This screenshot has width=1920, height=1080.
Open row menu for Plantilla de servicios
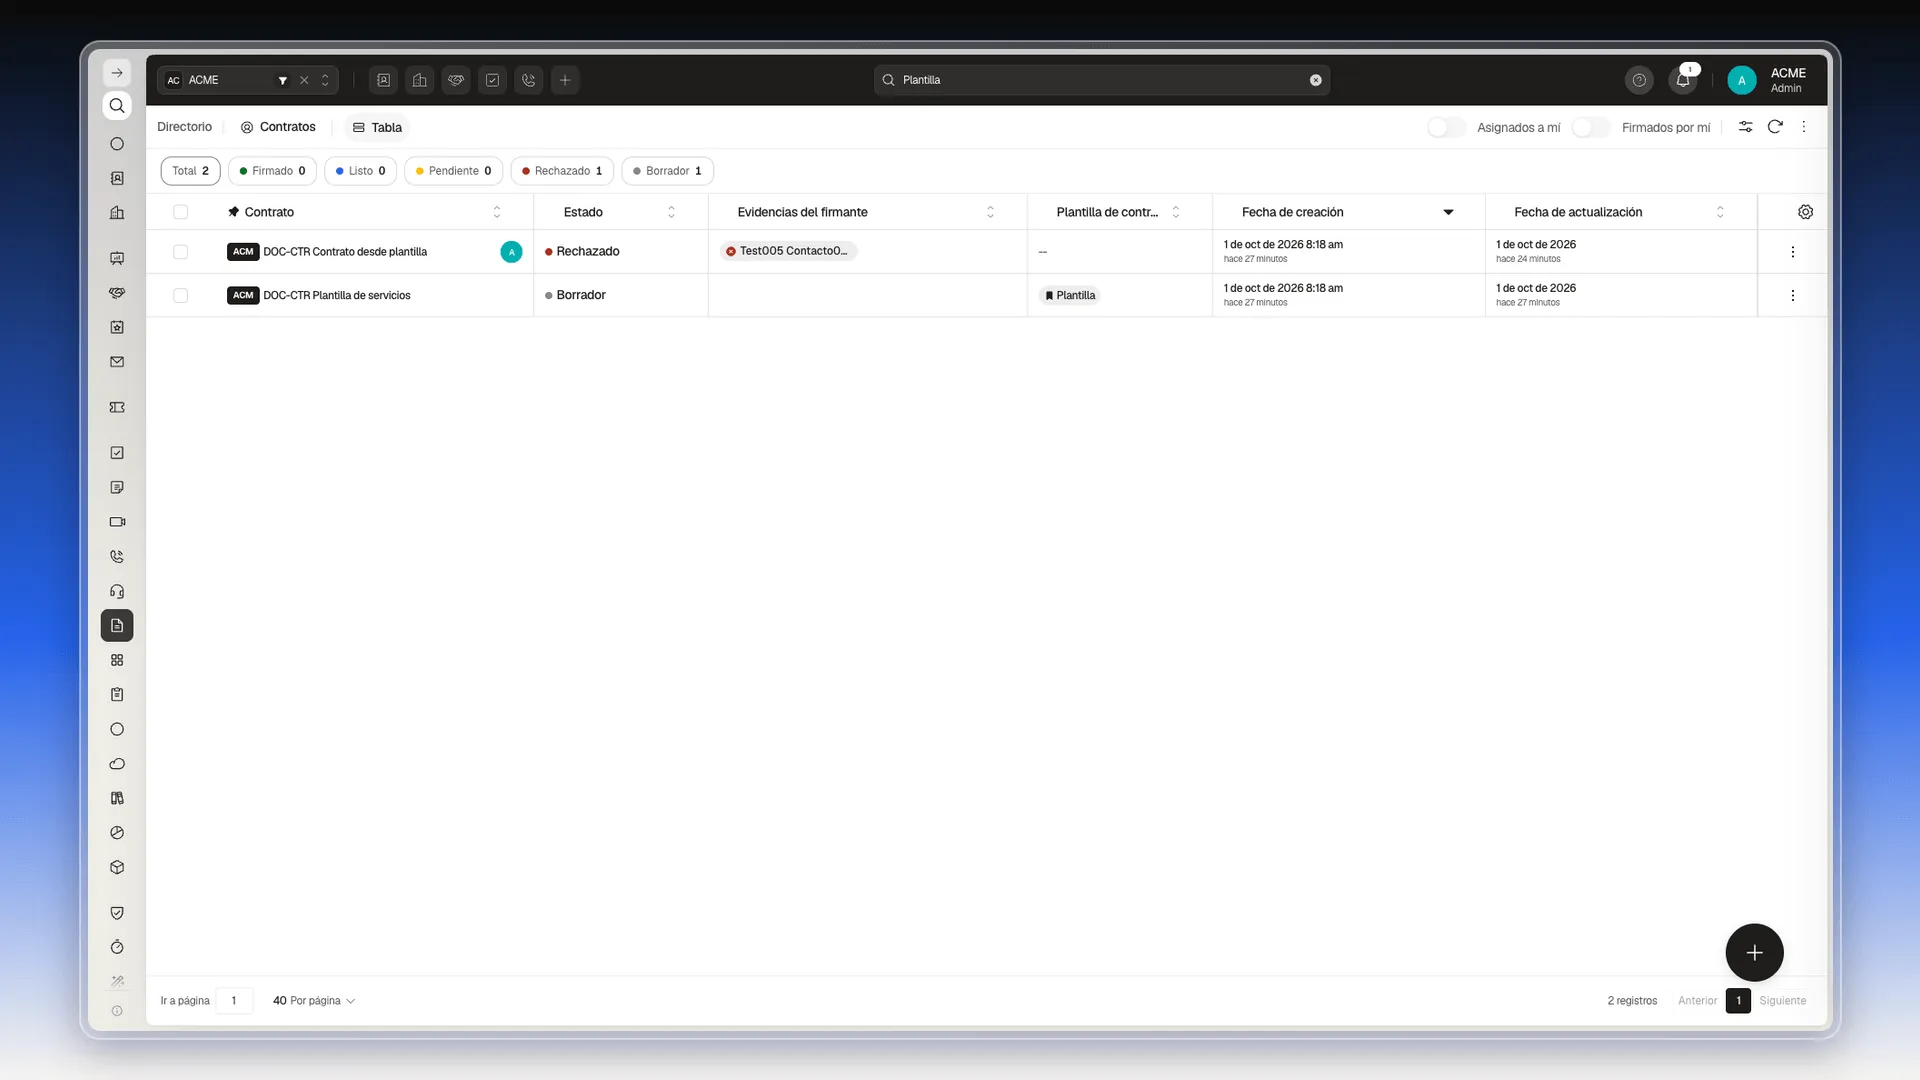point(1792,295)
